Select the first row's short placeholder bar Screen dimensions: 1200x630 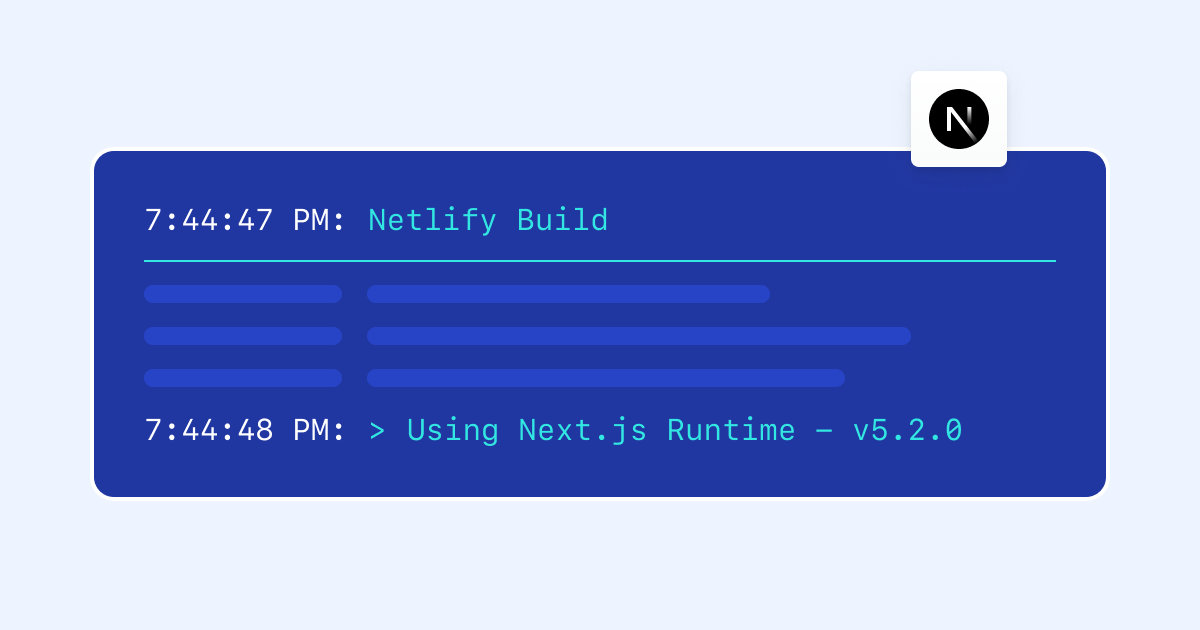tap(243, 294)
